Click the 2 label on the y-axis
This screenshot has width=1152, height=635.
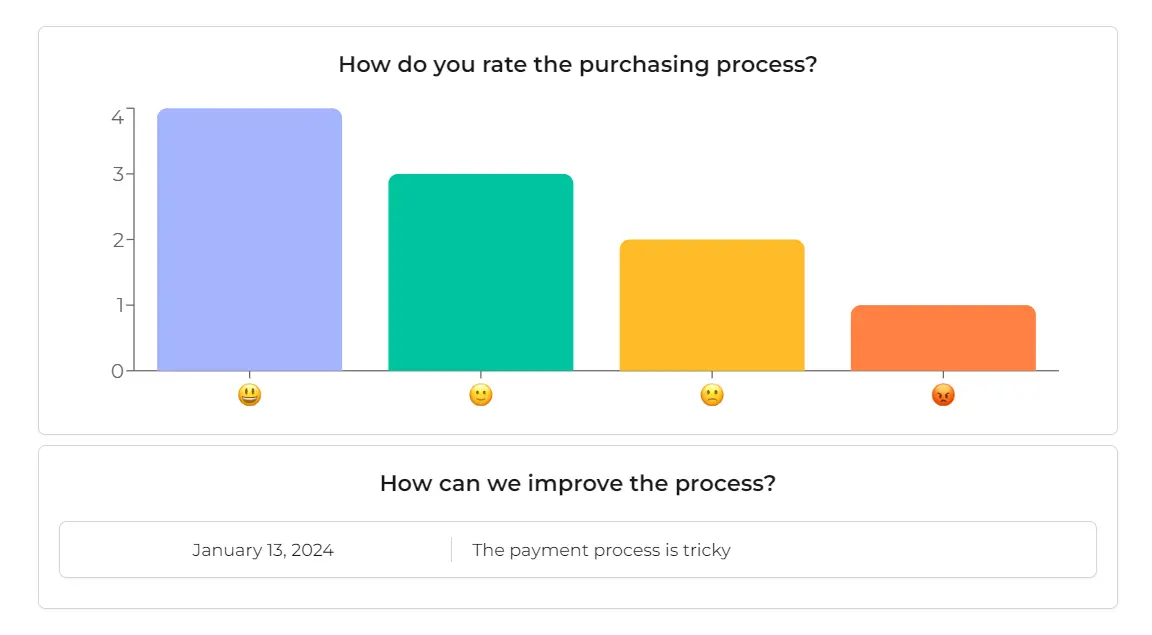point(118,240)
